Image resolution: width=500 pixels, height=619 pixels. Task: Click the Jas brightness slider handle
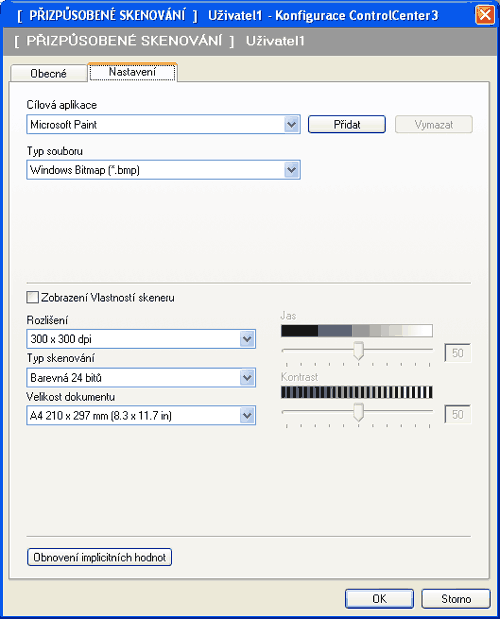tap(358, 351)
